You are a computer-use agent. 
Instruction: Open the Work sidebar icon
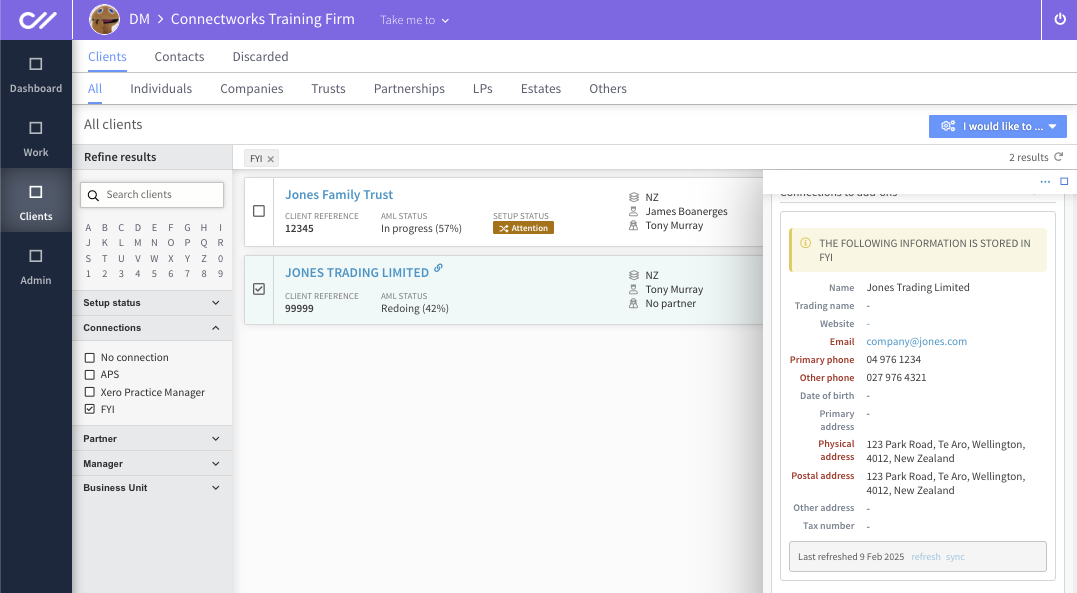tap(36, 128)
